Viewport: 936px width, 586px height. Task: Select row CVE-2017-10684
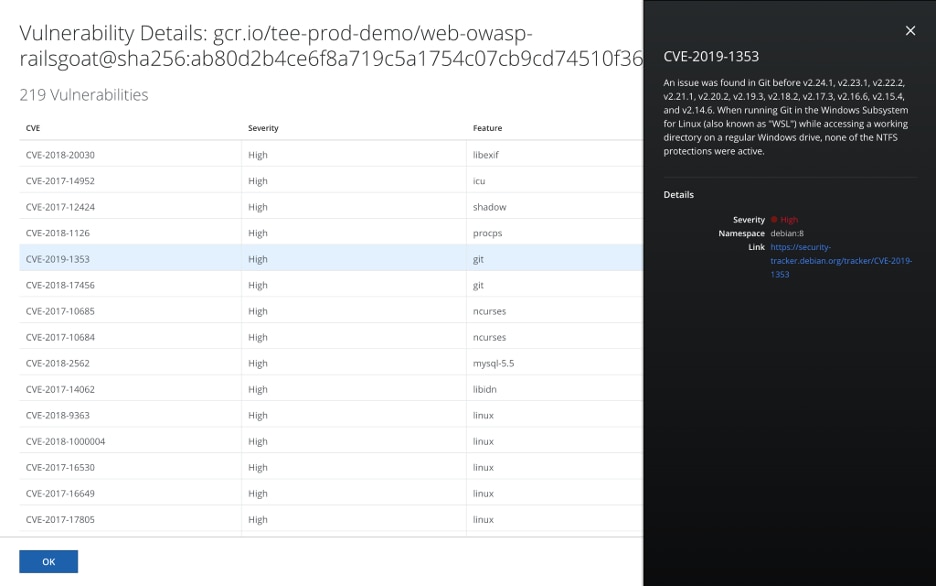(331, 337)
